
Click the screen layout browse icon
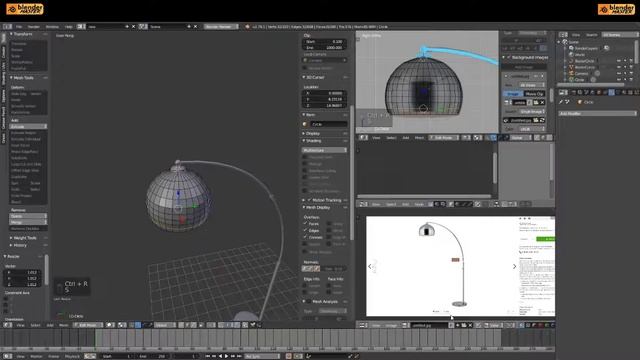[81, 27]
